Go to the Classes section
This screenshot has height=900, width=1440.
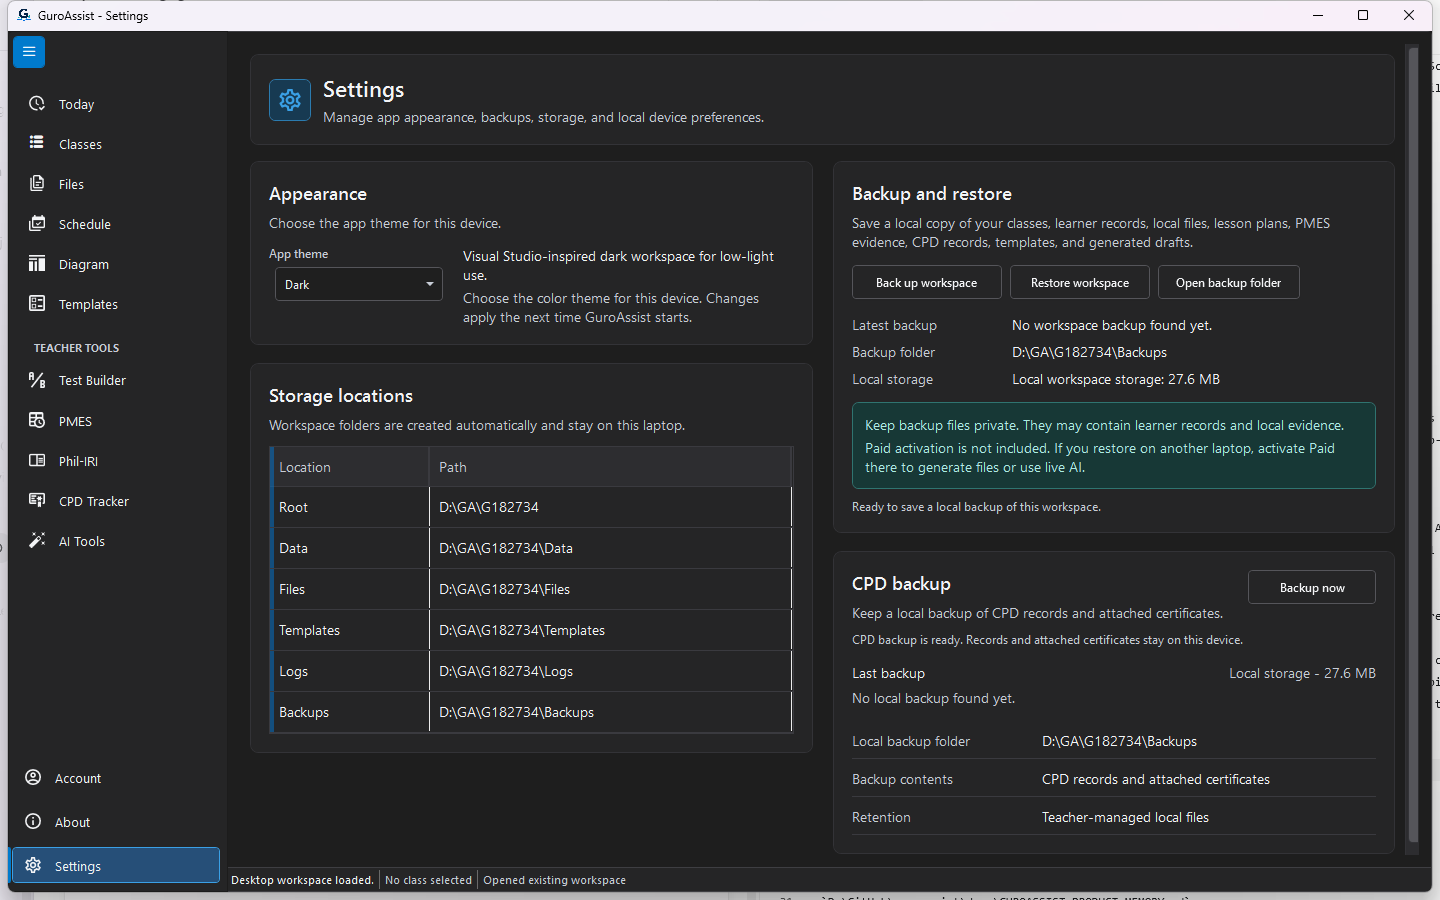(x=115, y=144)
